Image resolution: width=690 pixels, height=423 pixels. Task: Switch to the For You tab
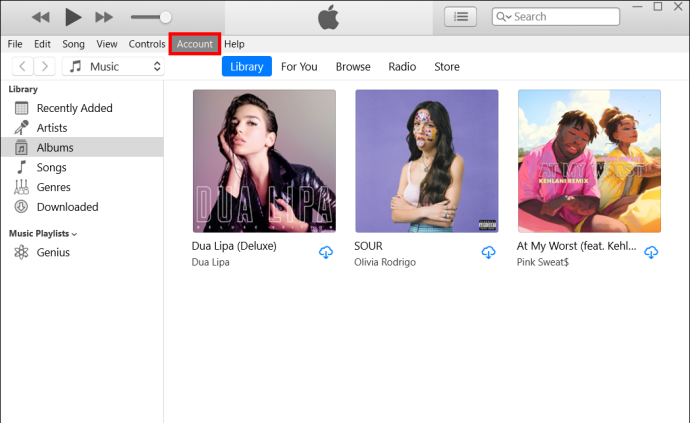(299, 66)
